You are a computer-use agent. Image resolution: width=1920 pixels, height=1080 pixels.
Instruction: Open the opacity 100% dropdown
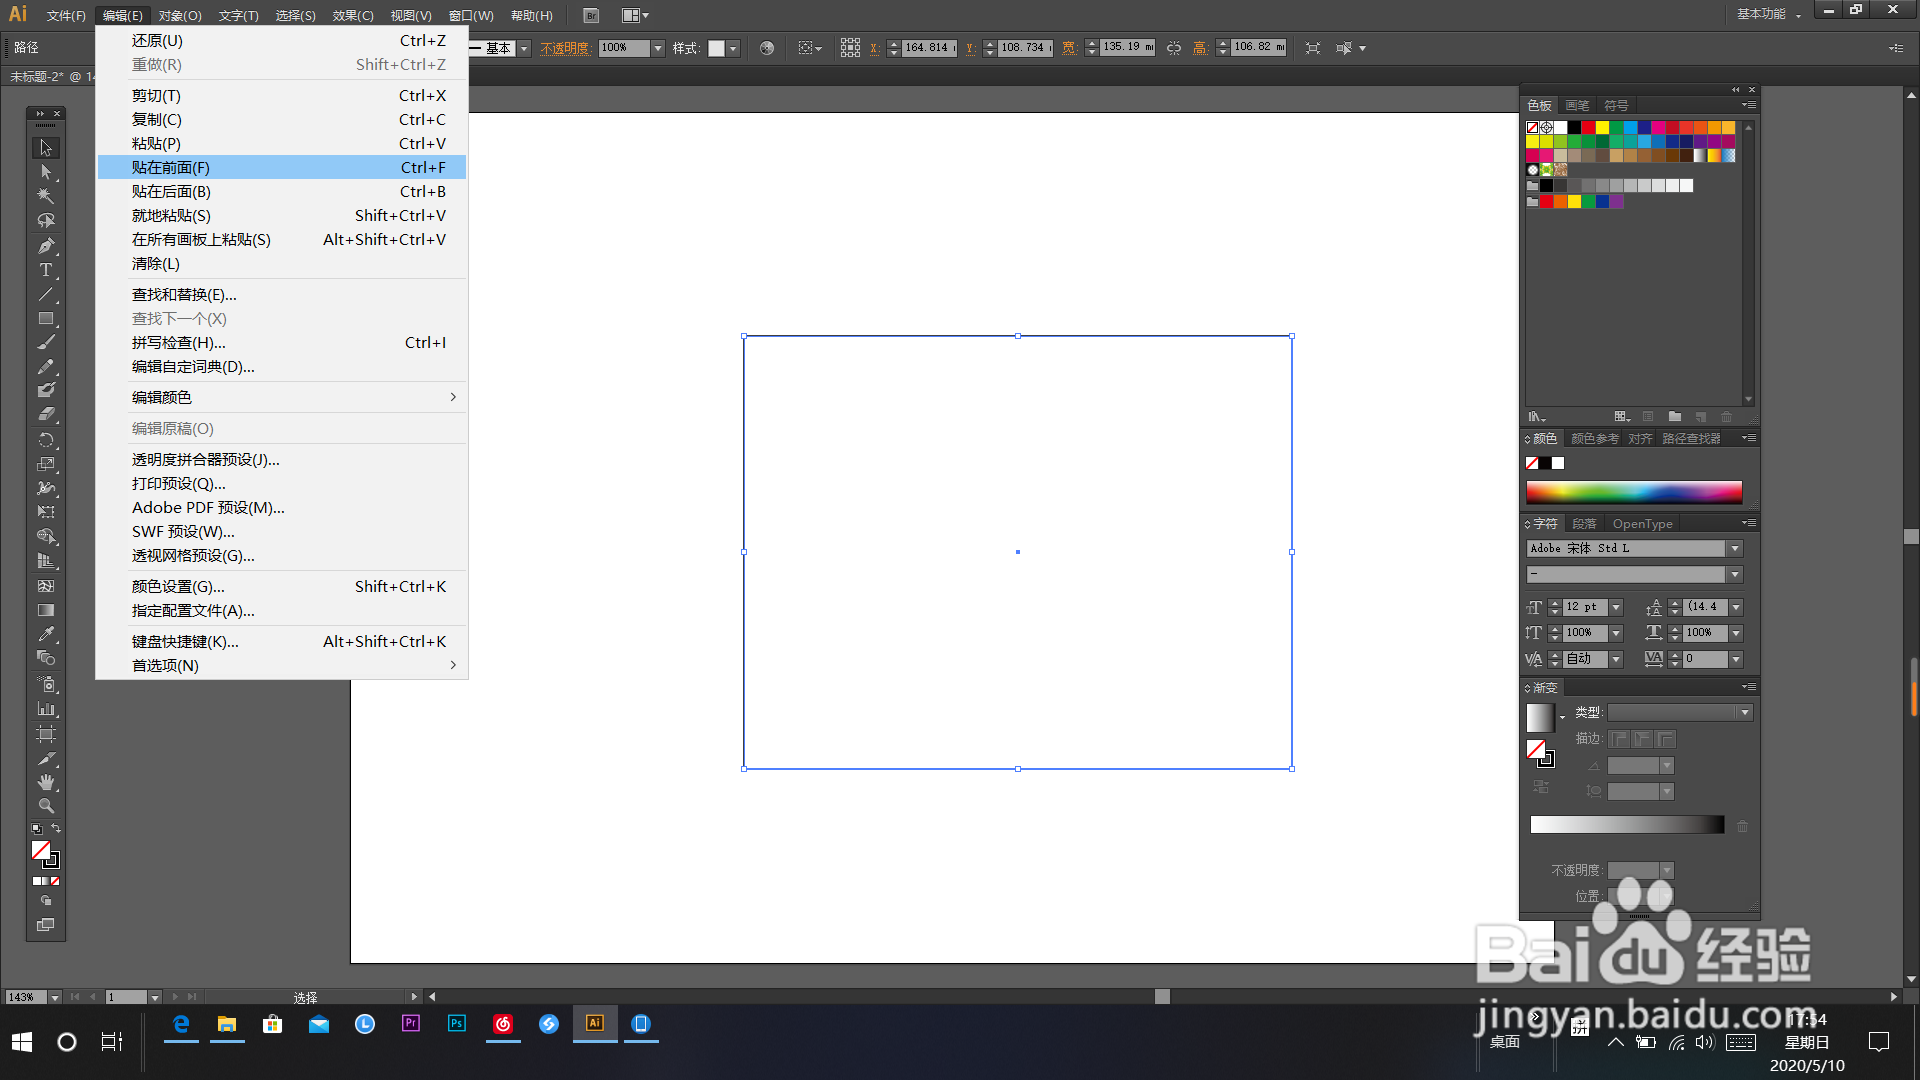tap(657, 48)
